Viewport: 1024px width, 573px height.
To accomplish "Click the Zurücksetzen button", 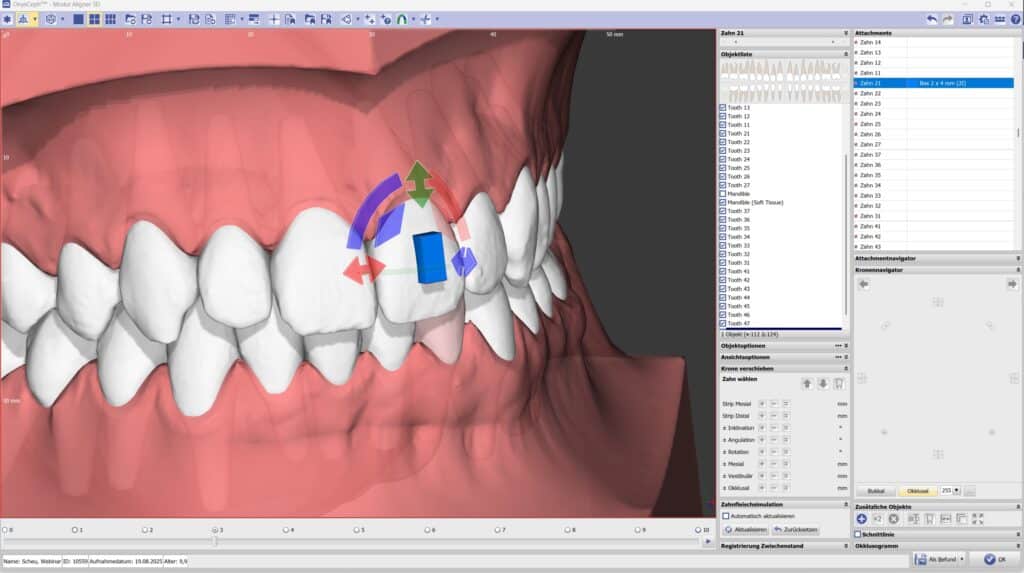I will (x=795, y=529).
